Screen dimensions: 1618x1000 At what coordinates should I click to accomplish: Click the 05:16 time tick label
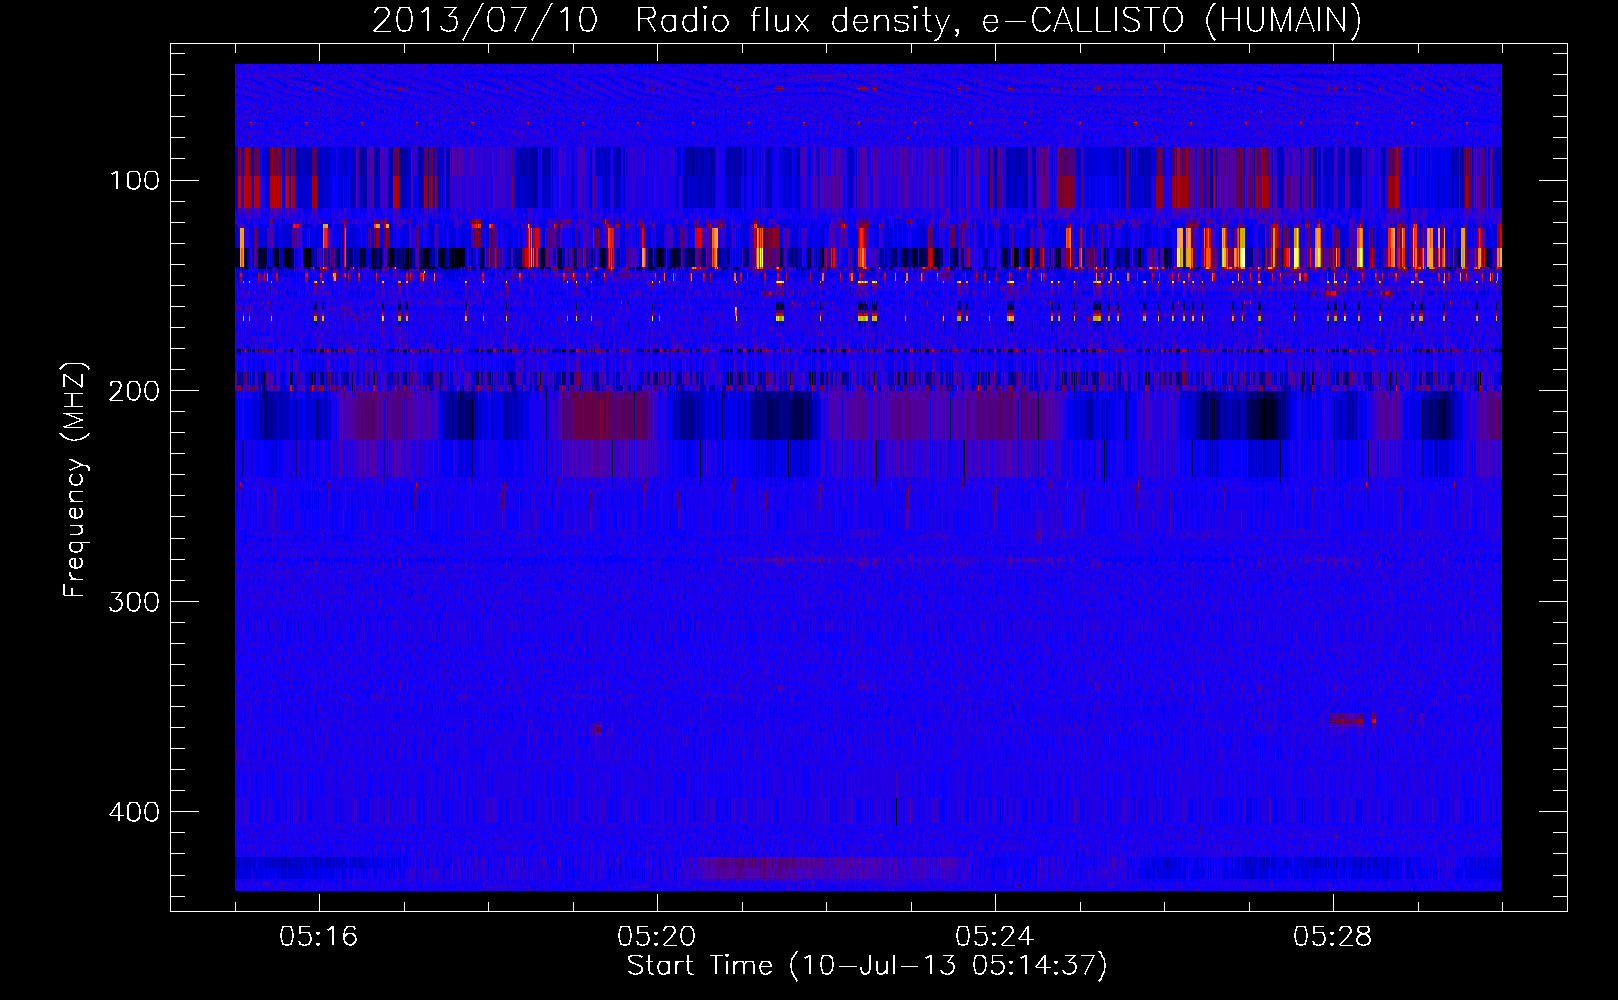coord(318,937)
